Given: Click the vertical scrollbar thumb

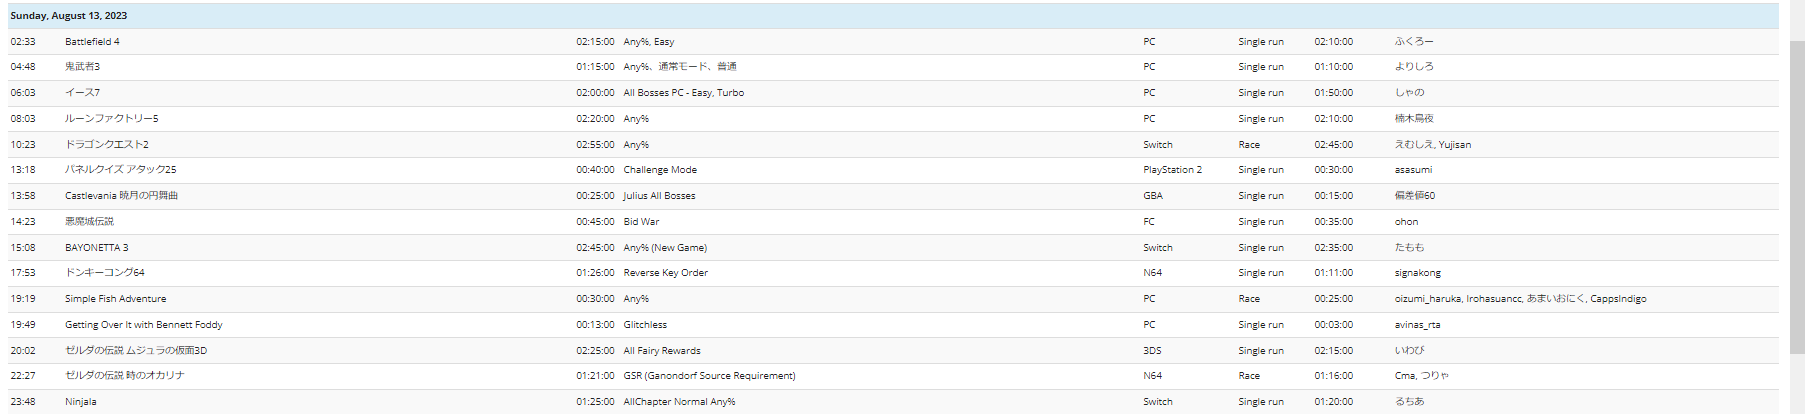Looking at the screenshot, I should click(x=1797, y=197).
